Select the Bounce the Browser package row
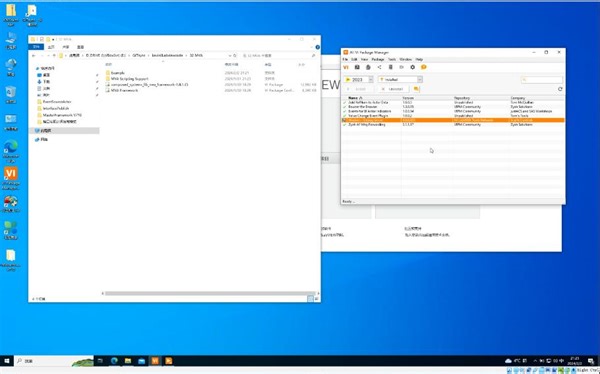 tap(453, 107)
